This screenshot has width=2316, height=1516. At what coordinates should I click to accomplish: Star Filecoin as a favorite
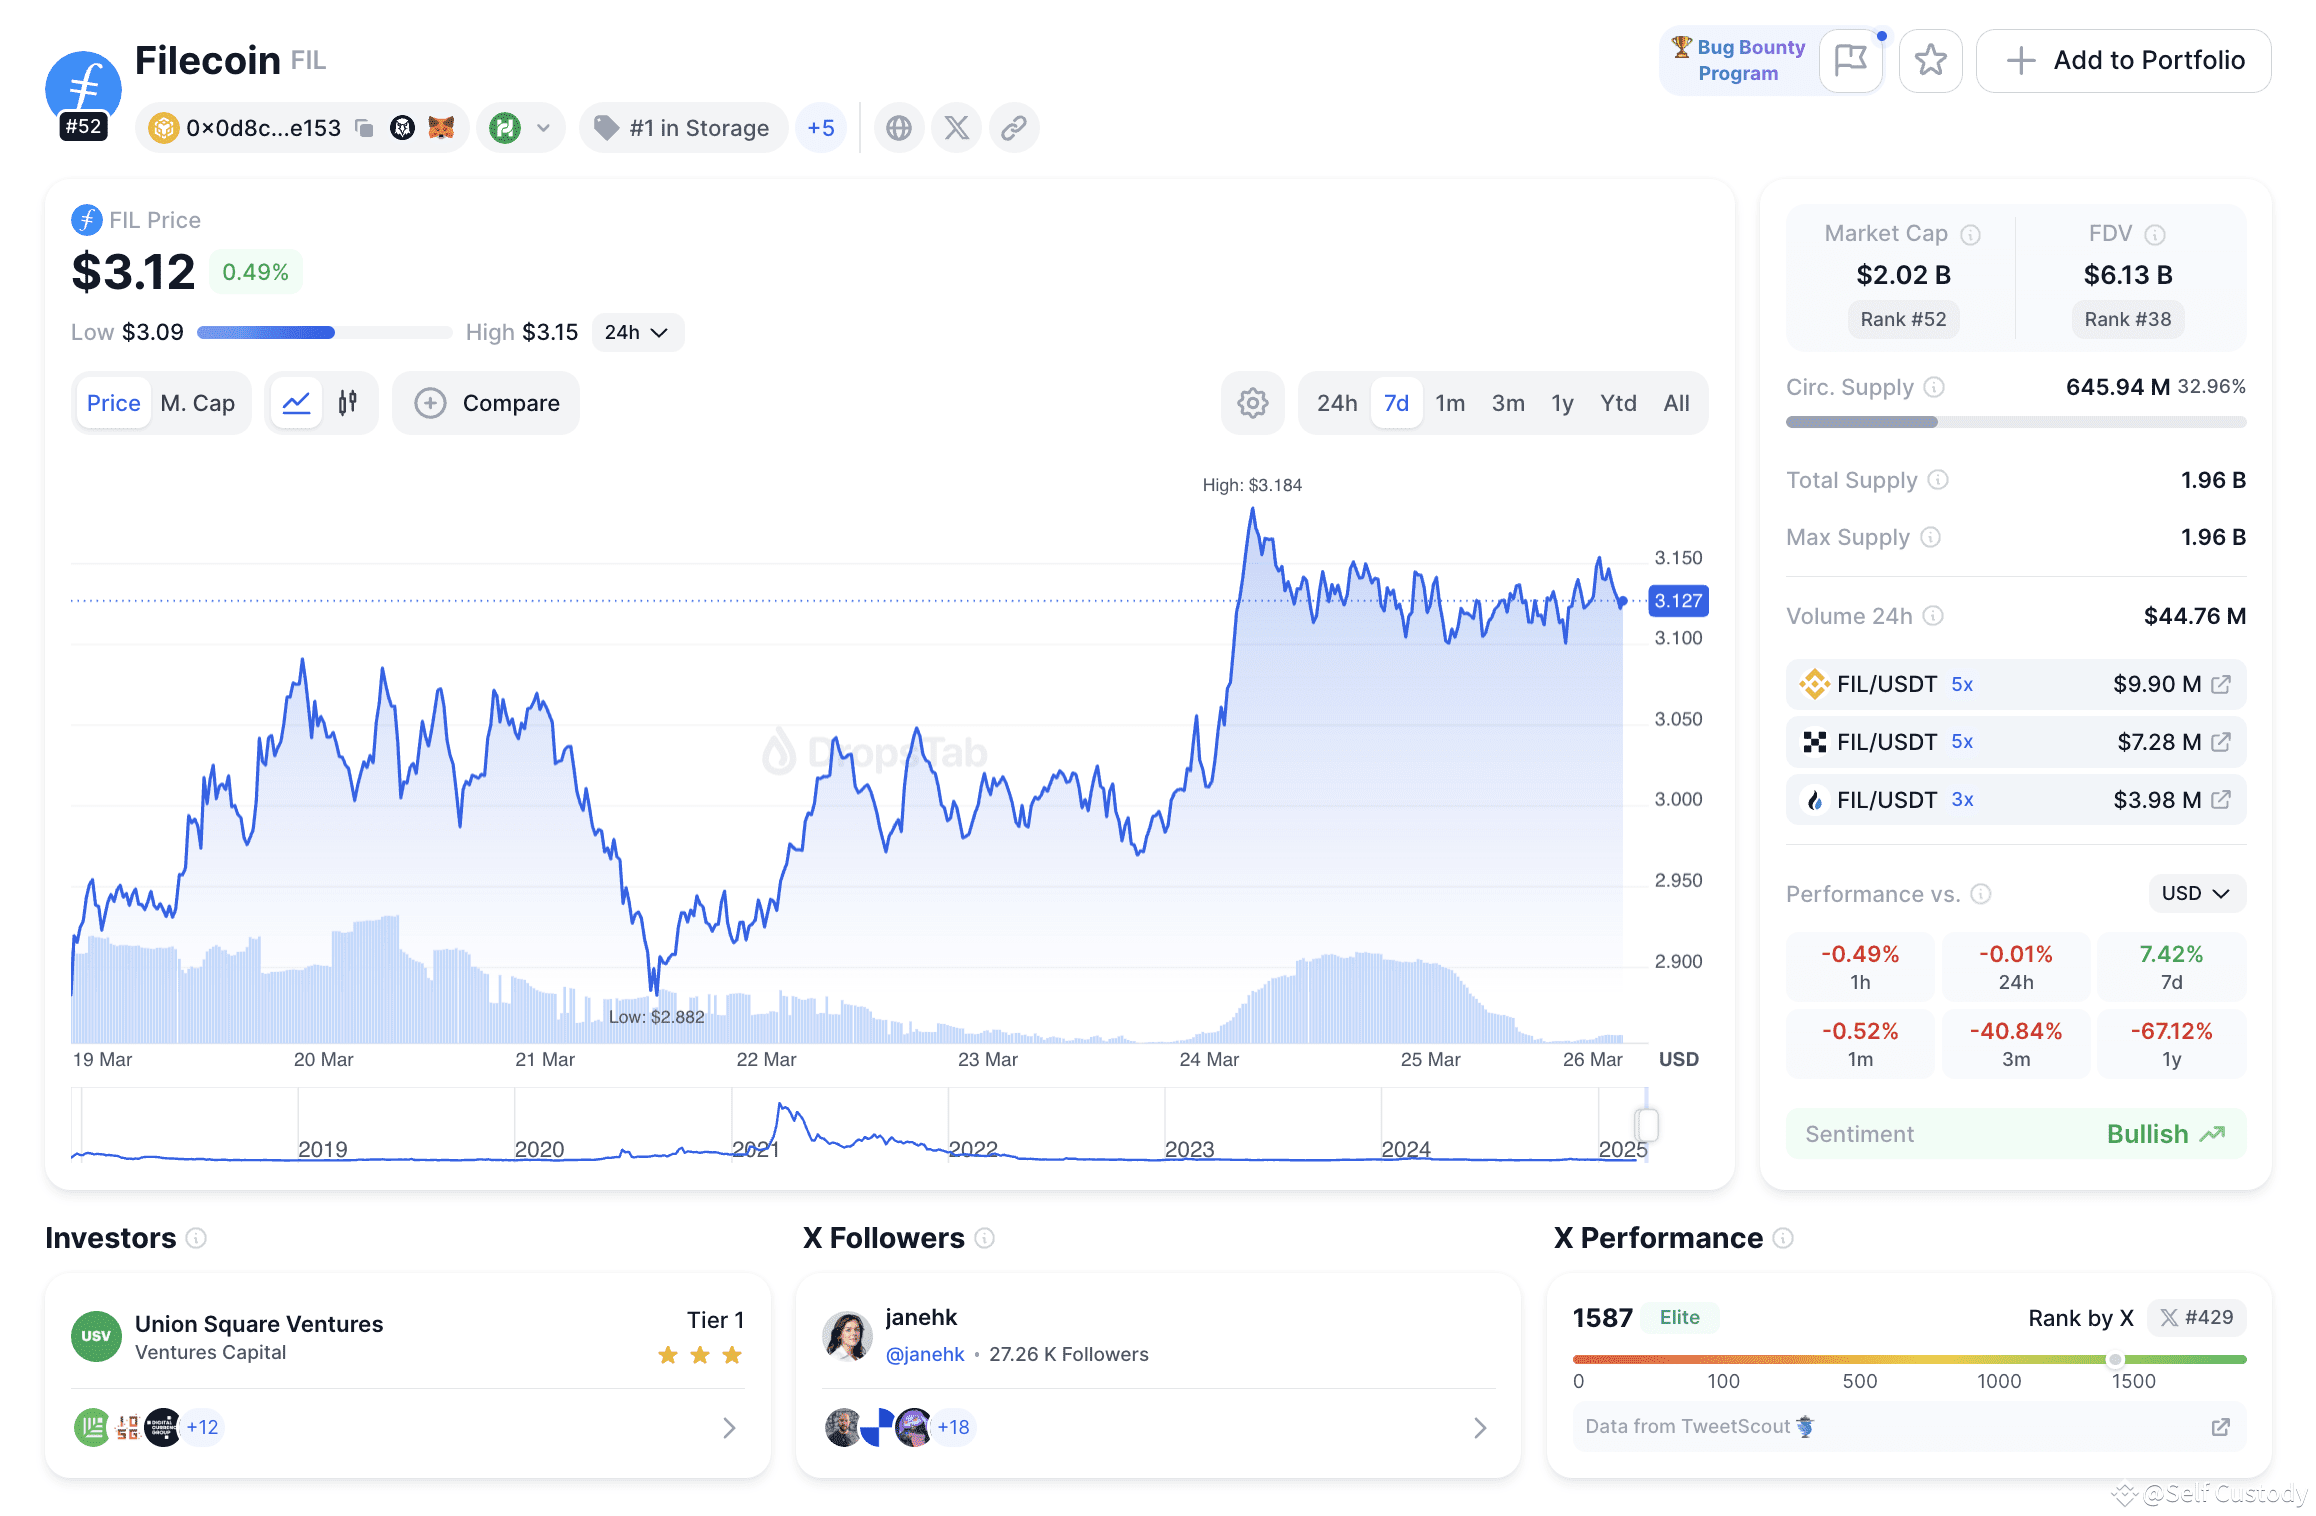pyautogui.click(x=1931, y=61)
